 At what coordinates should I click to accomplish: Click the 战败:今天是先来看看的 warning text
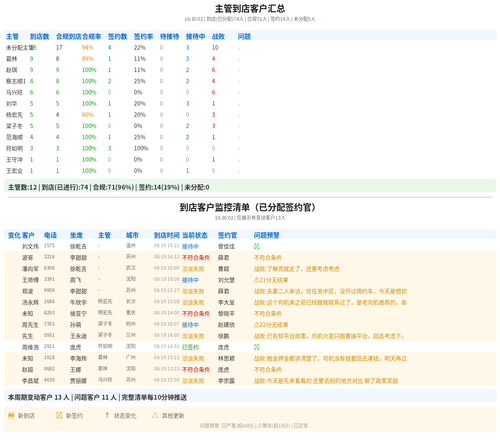pyautogui.click(x=326, y=381)
